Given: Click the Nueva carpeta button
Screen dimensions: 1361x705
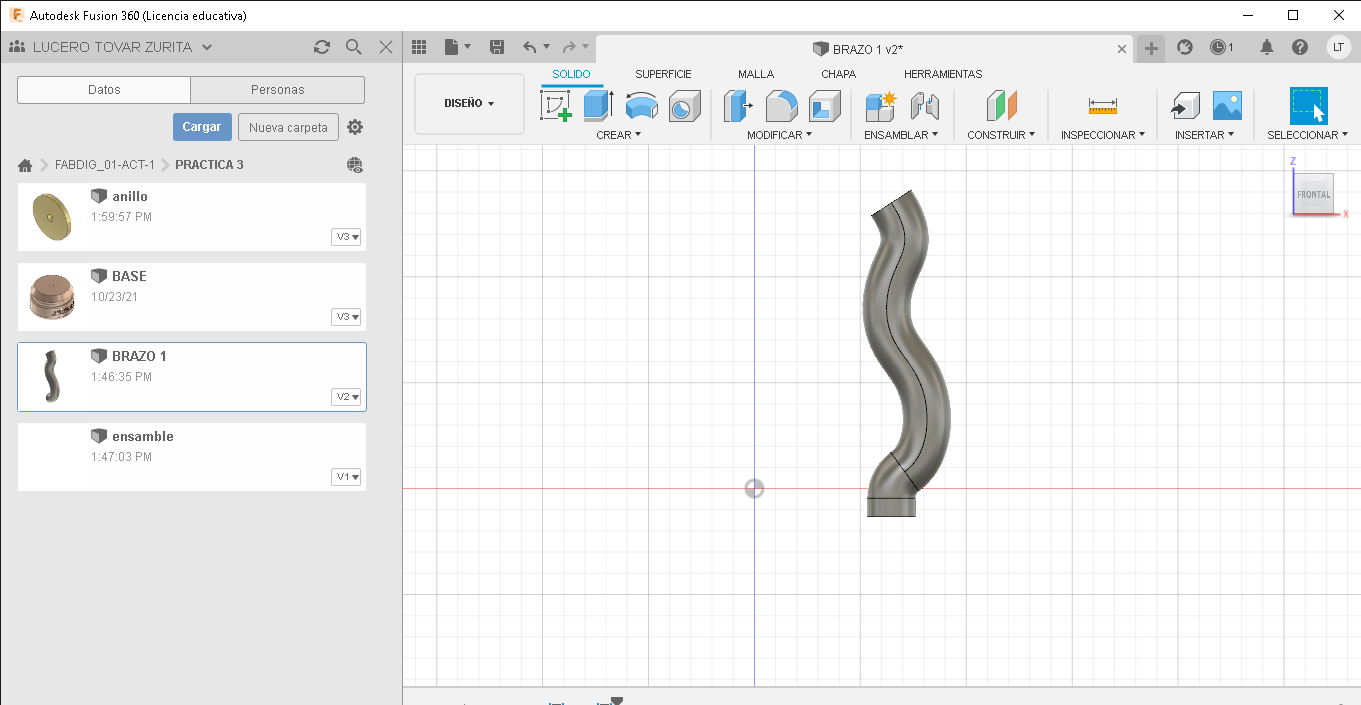Looking at the screenshot, I should (x=288, y=127).
